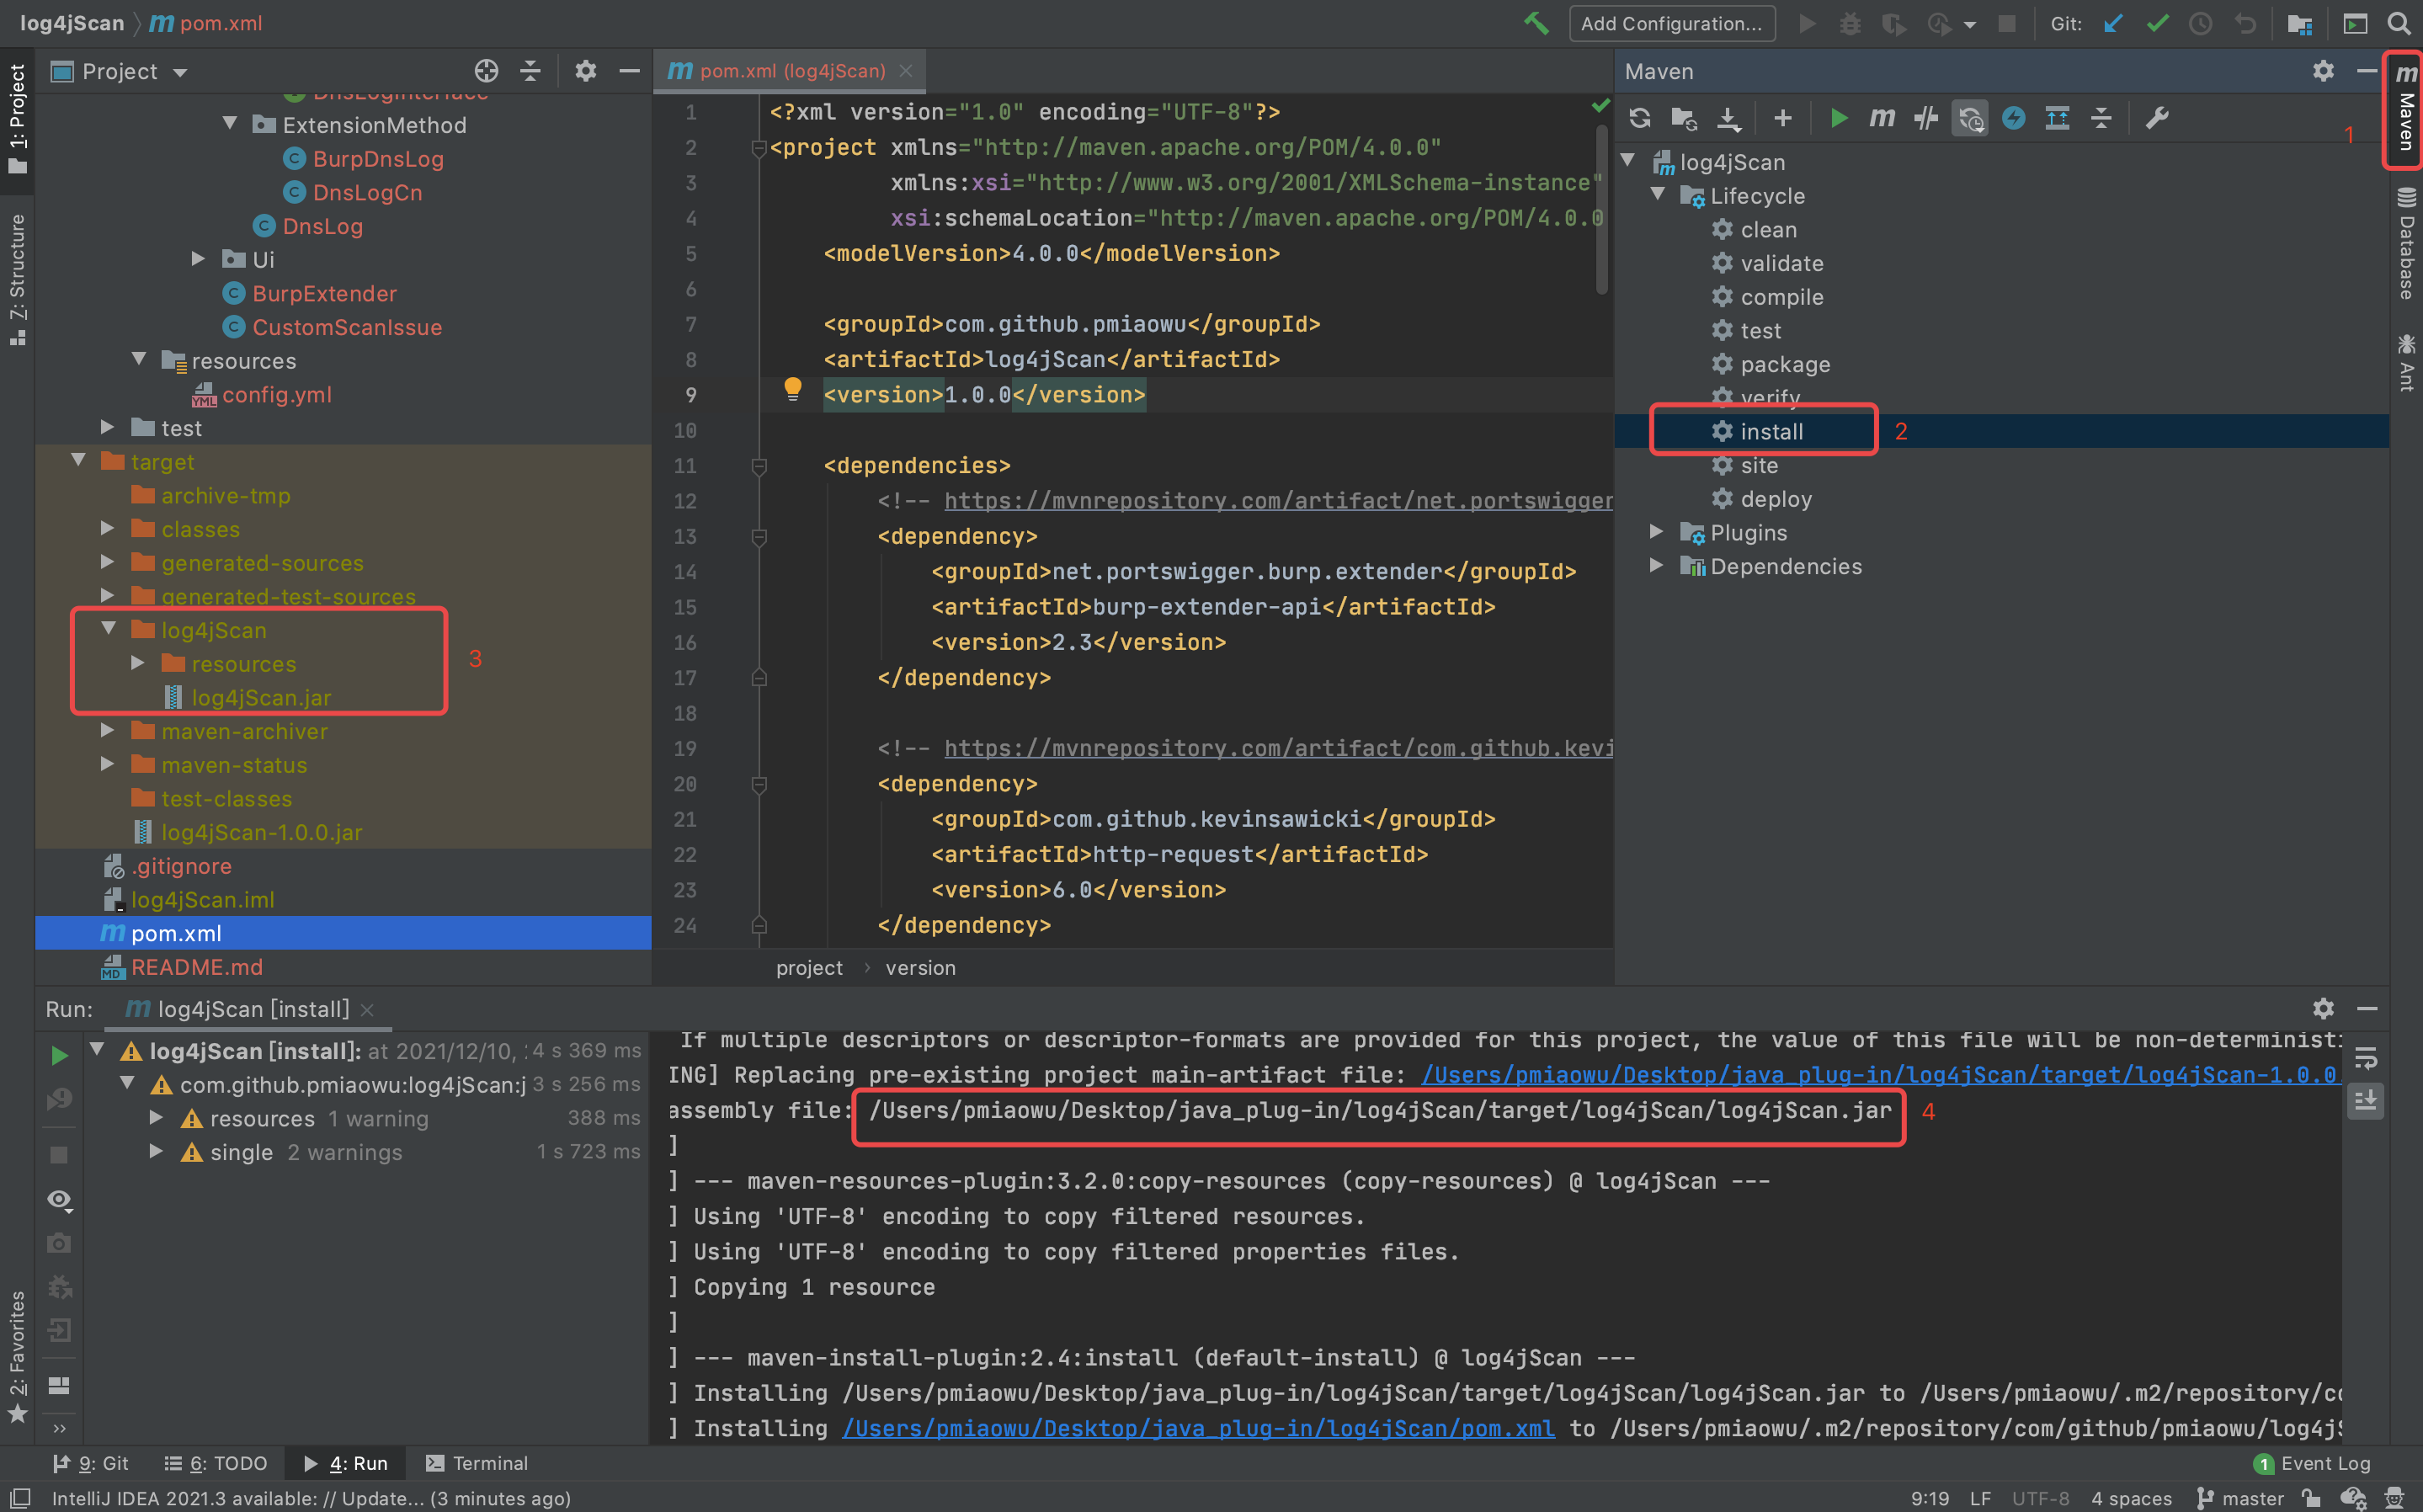Open Maven Settings wrench icon

[x=2157, y=118]
